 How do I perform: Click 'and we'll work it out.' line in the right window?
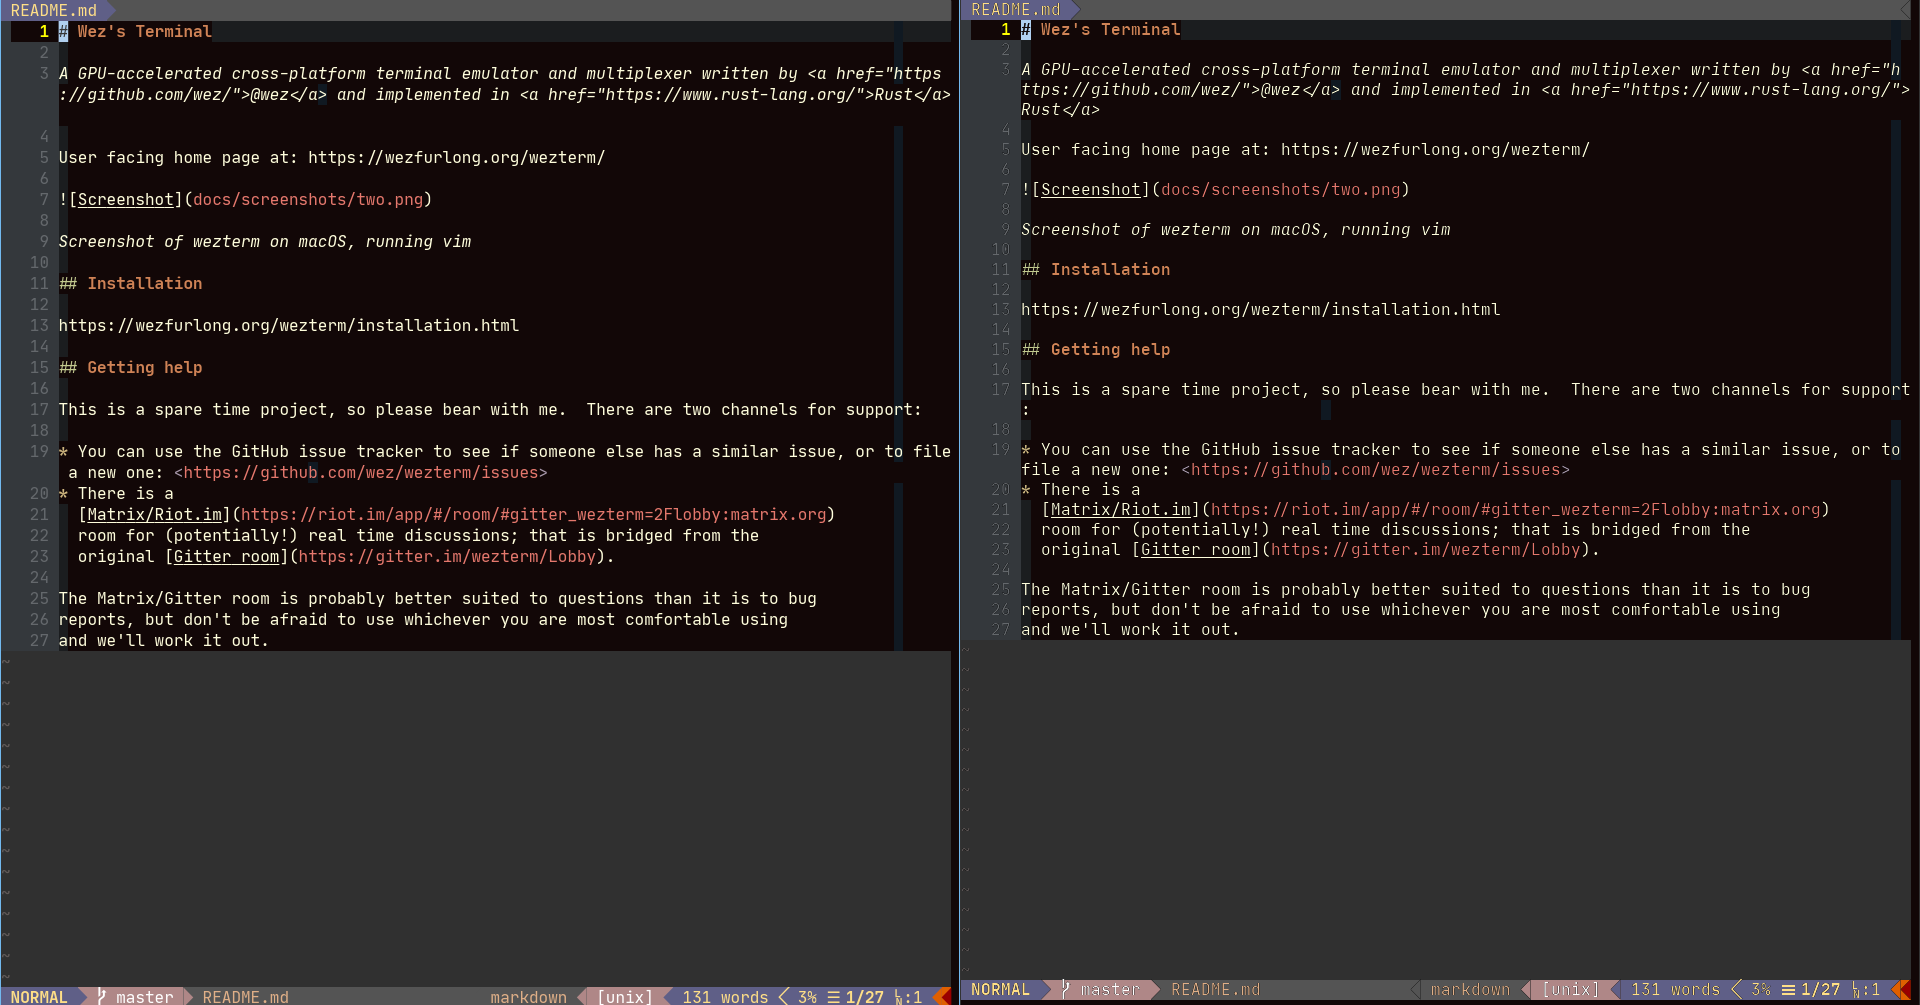pos(1130,629)
